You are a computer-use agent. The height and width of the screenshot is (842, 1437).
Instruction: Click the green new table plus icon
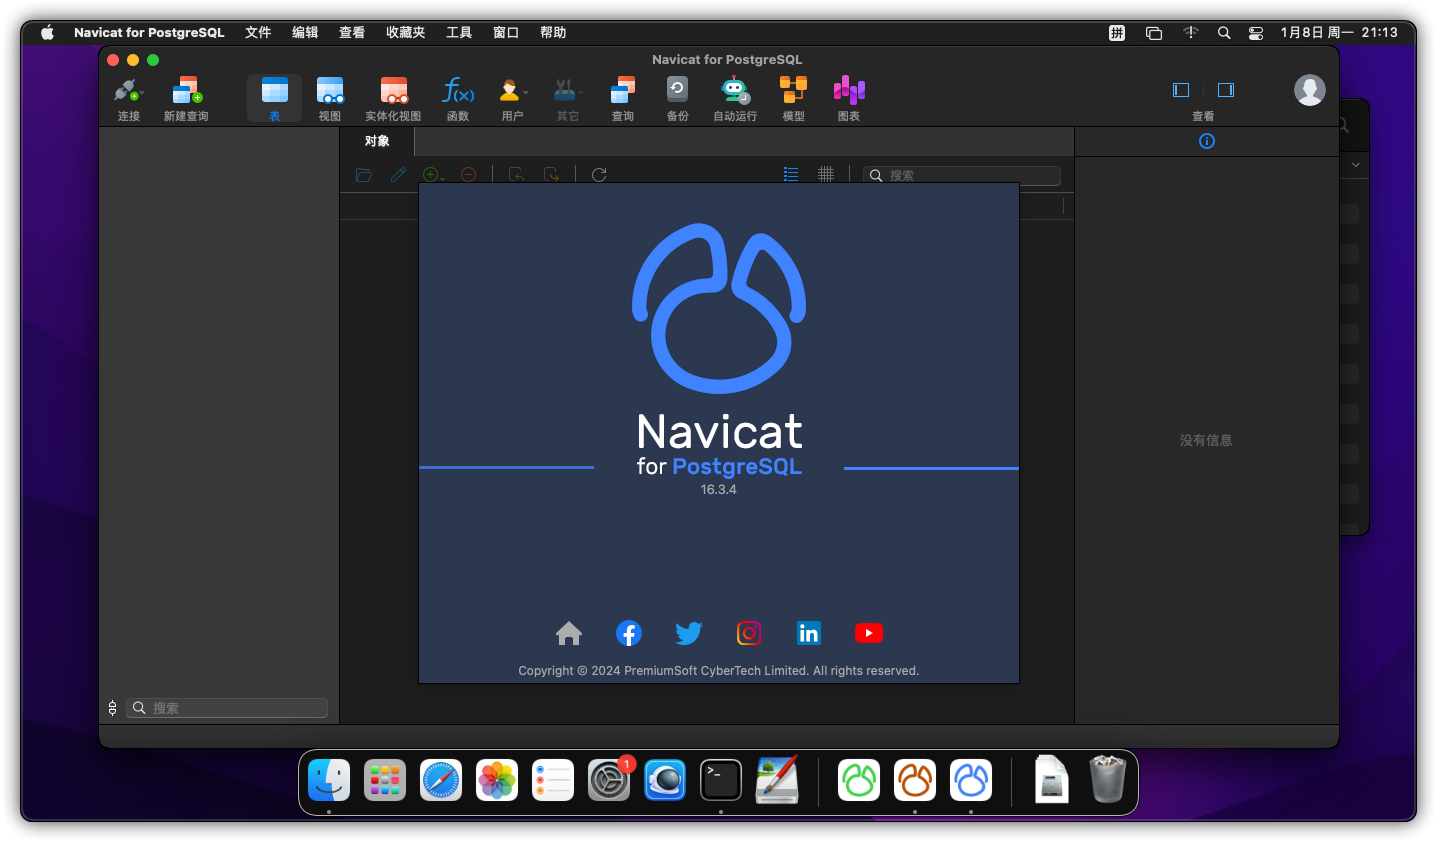430,175
